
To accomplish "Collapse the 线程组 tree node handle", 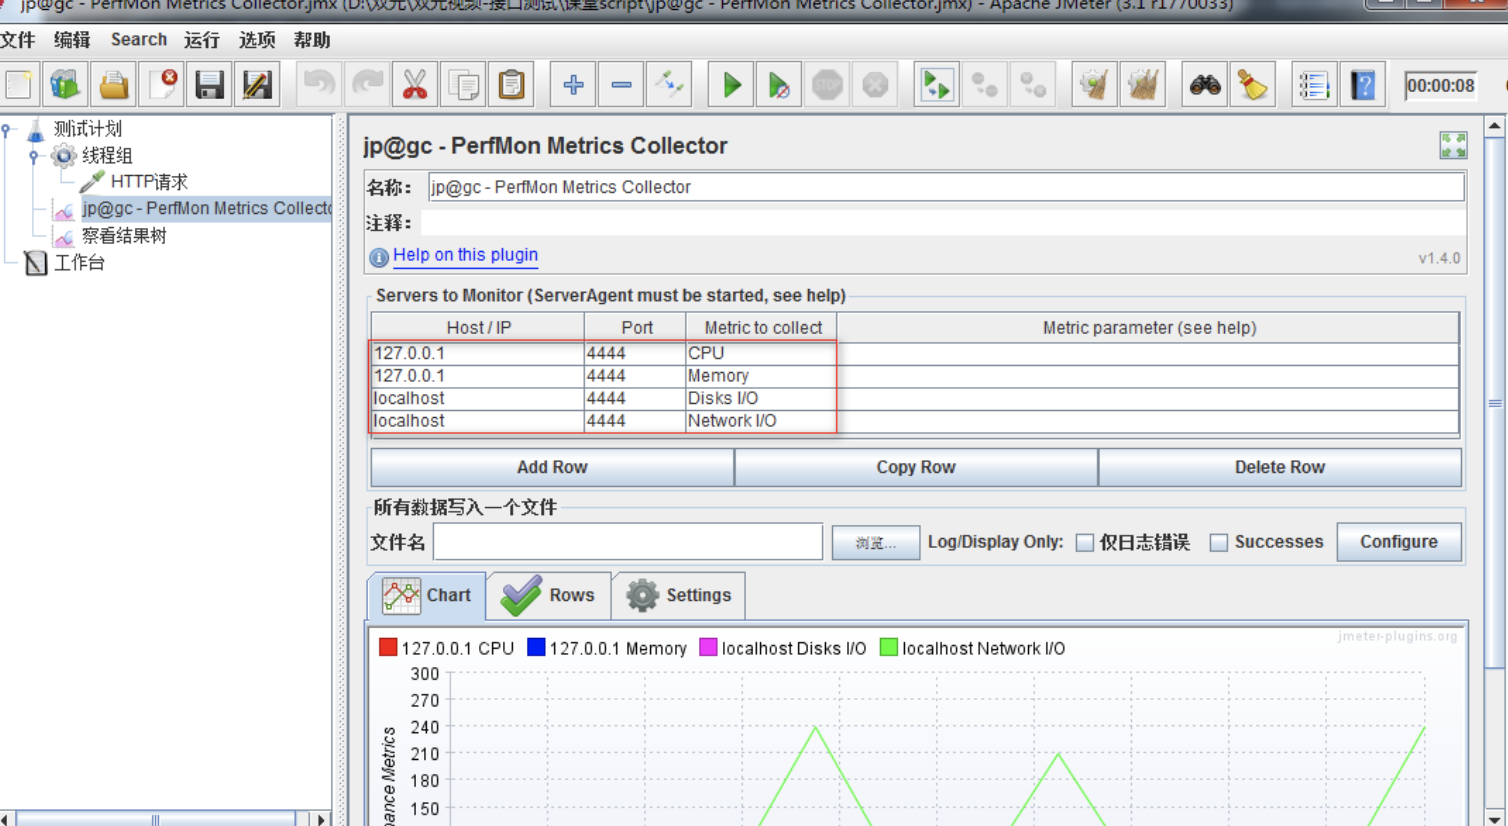I will 33,156.
